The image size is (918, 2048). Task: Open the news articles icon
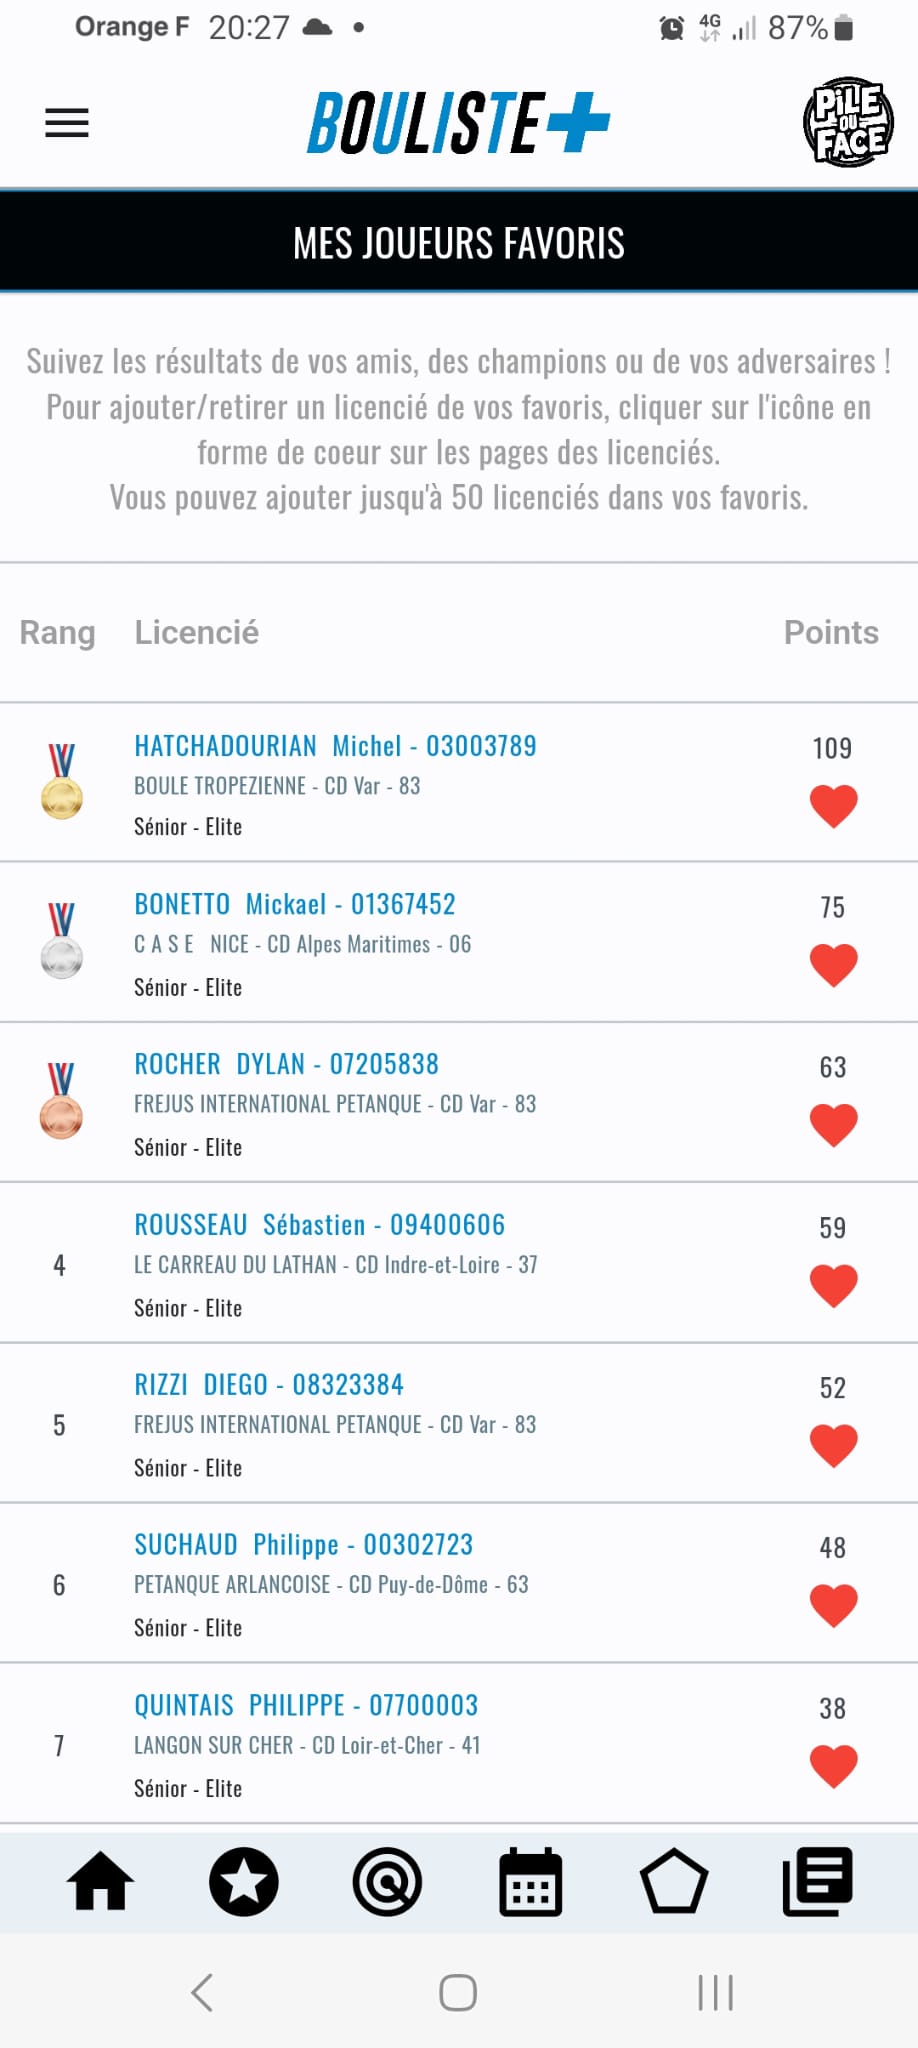coord(817,1881)
